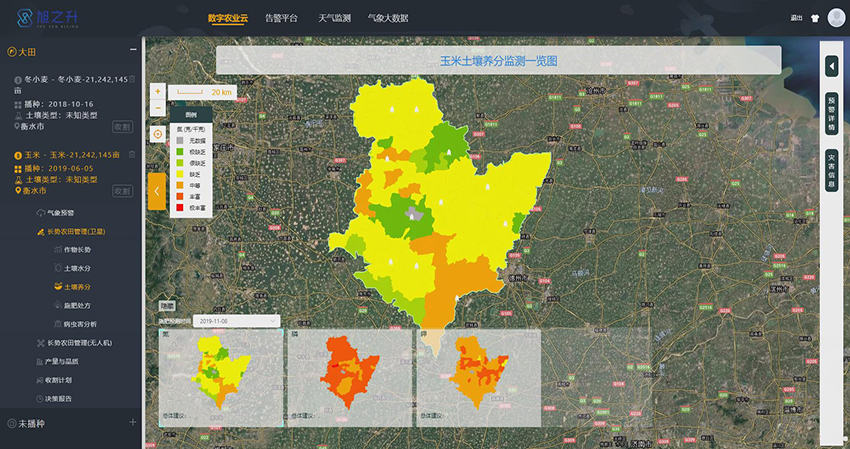The image size is (850, 449).
Task: Click the 隐藏 button to hide thumbnails
Action: [x=167, y=305]
